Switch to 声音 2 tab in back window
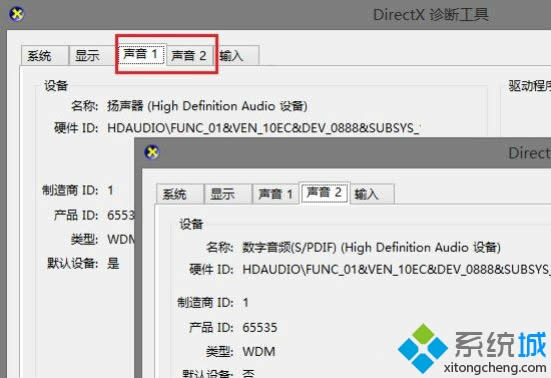 (189, 56)
